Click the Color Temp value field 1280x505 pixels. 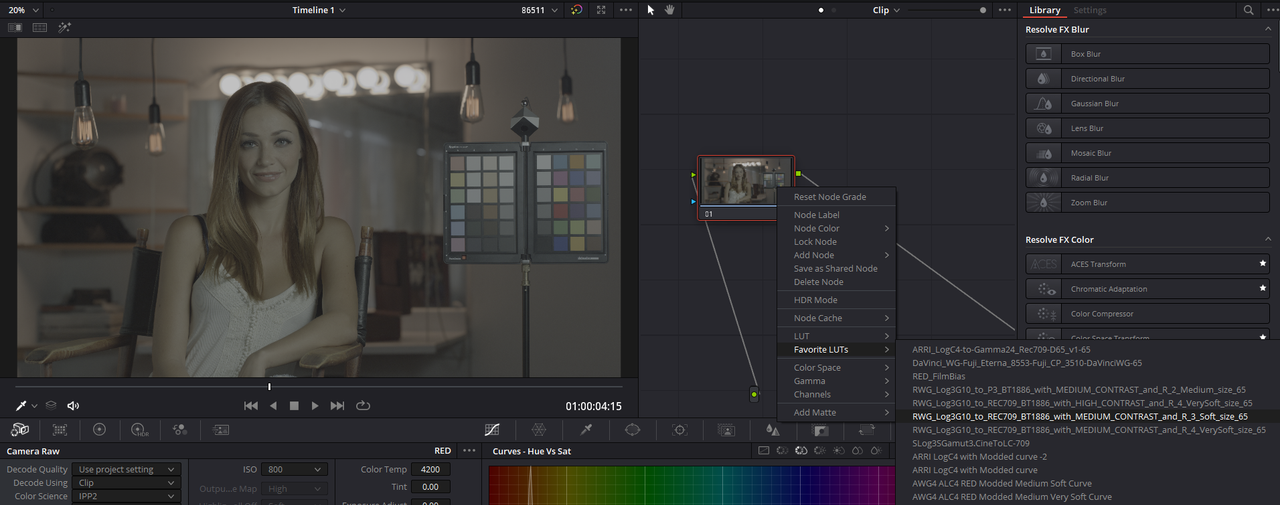[x=430, y=469]
